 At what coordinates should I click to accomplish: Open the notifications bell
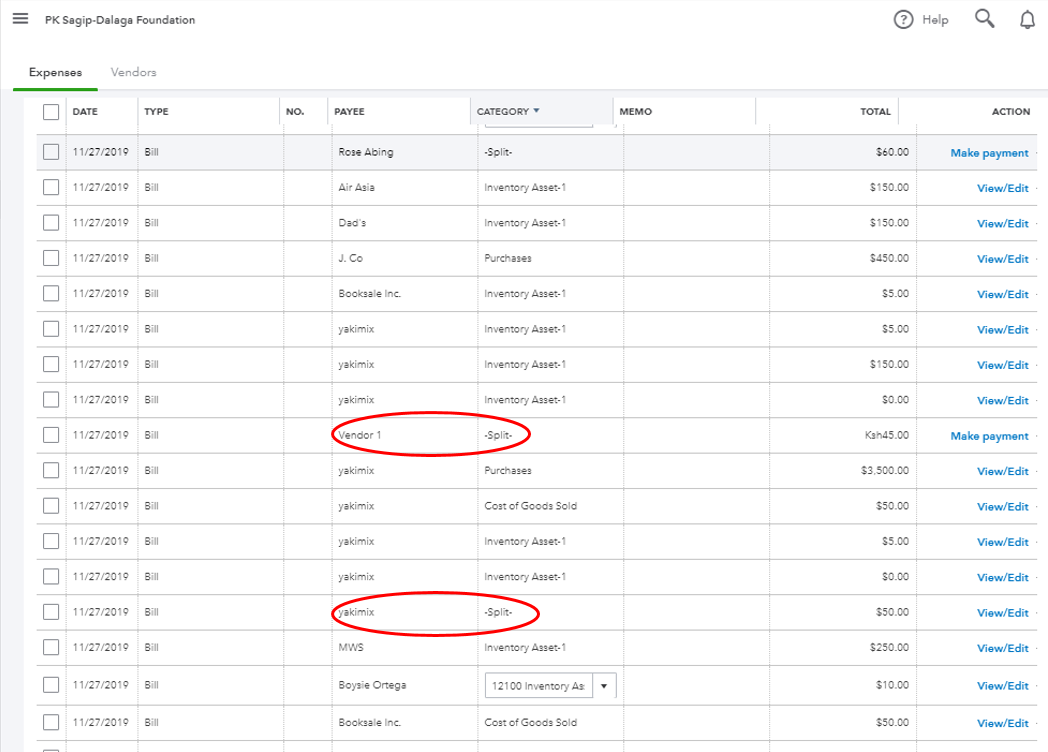coord(1027,20)
